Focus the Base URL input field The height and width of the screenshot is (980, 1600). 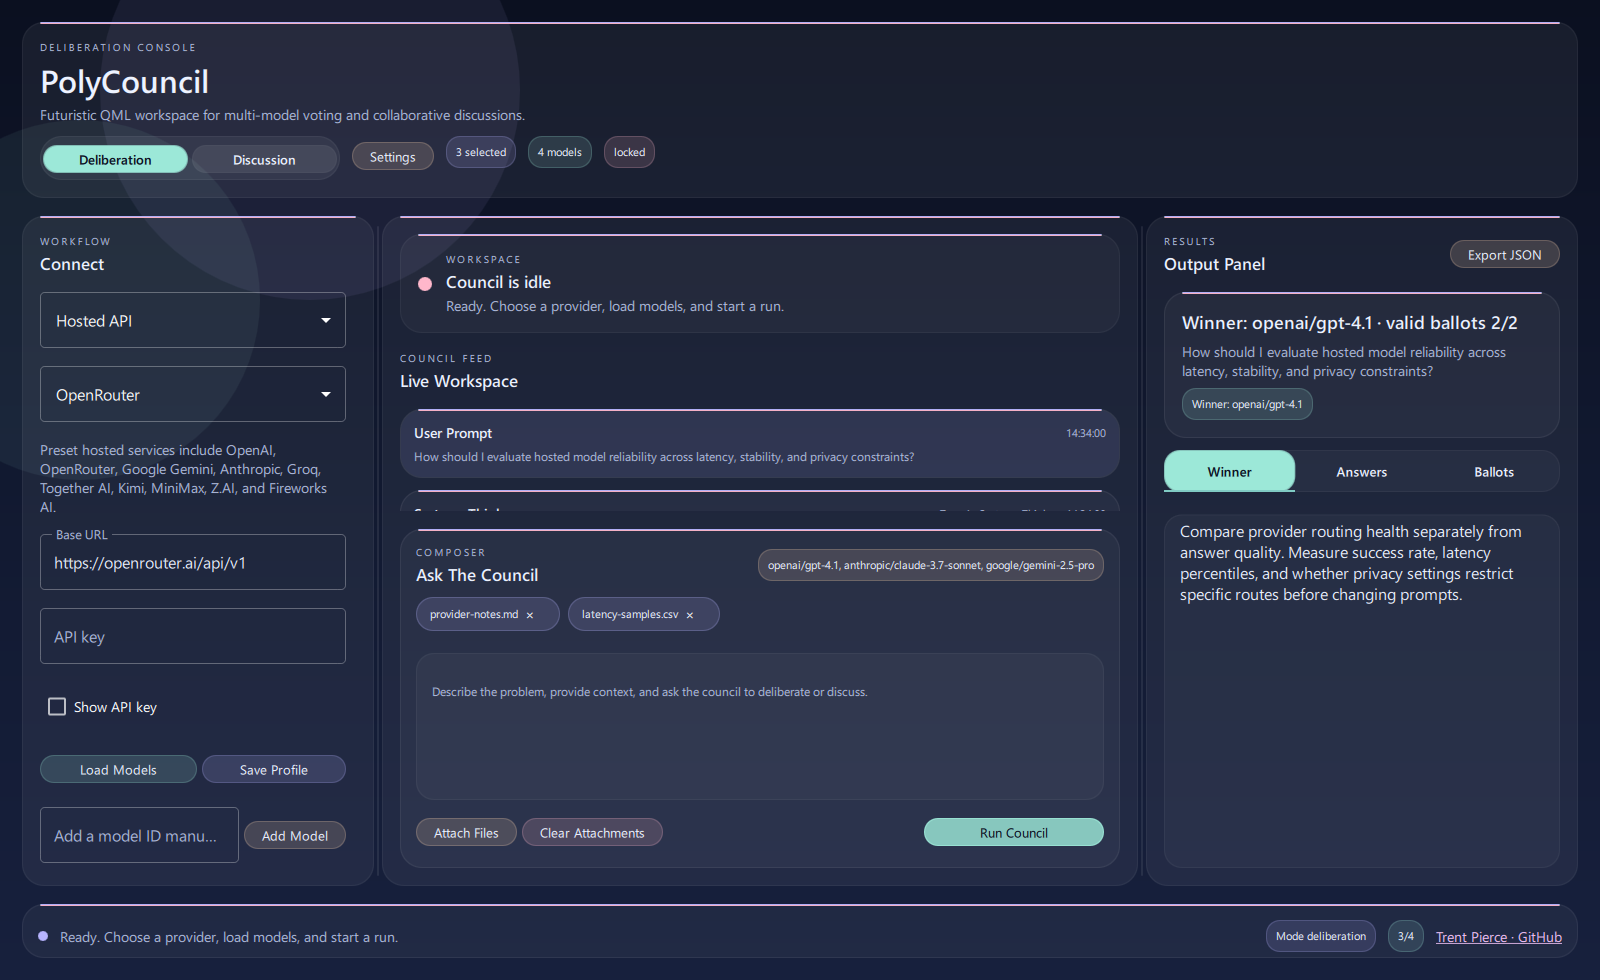point(193,562)
